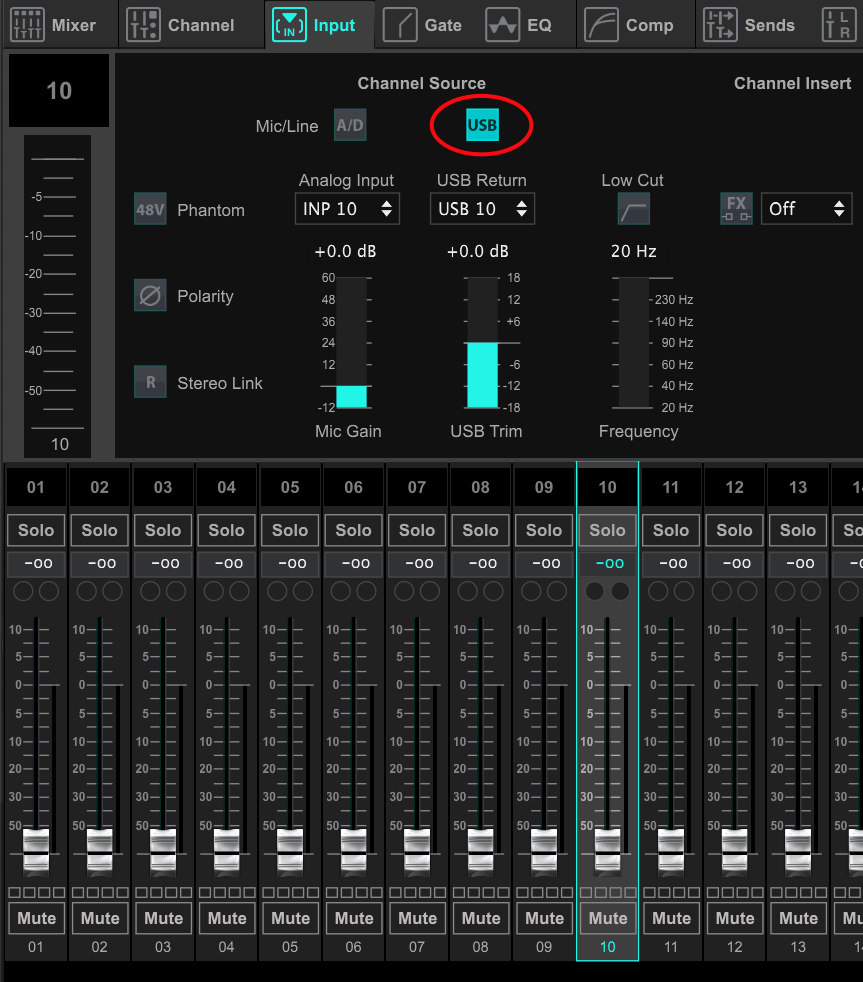Toggle the Stereo Link R button
Viewport: 863px width, 982px height.
(151, 382)
